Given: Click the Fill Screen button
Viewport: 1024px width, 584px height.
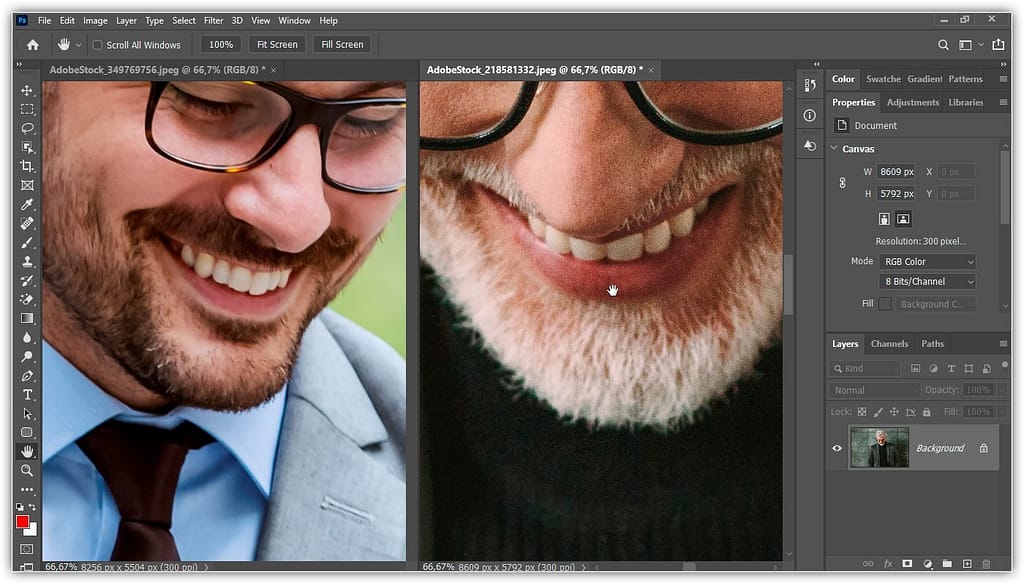Looking at the screenshot, I should pos(342,45).
